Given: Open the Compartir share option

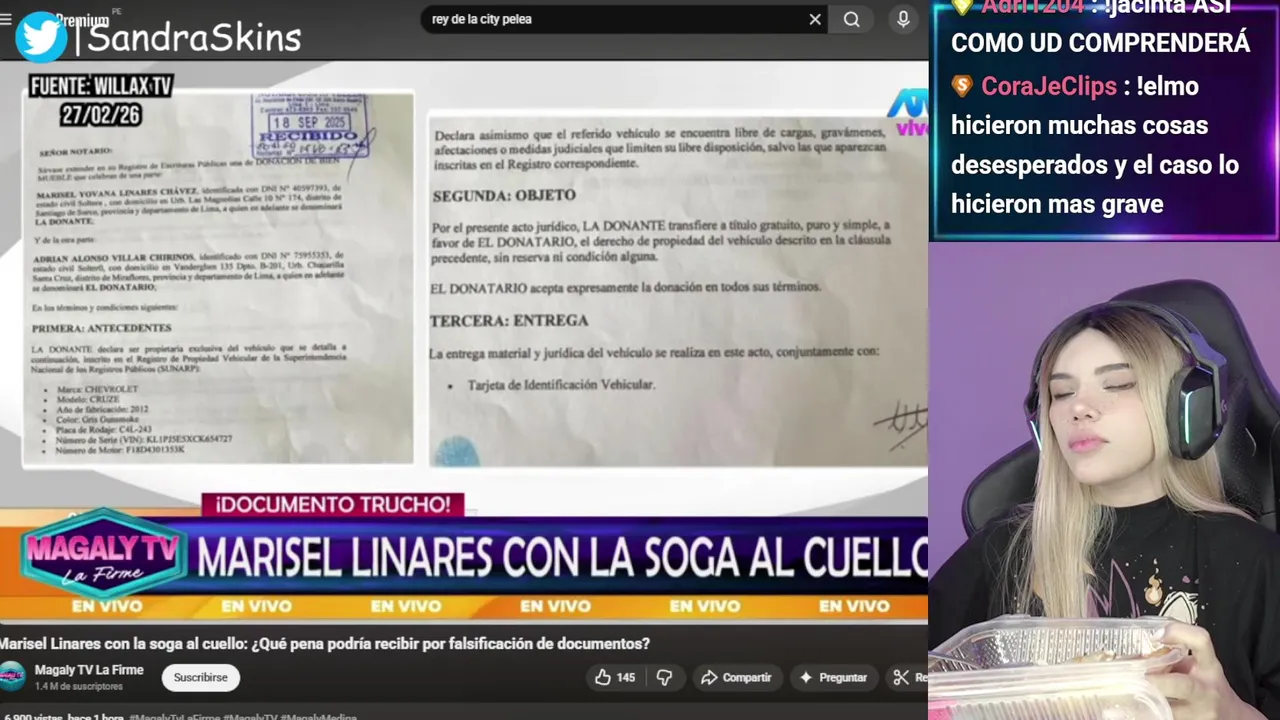Looking at the screenshot, I should point(736,677).
